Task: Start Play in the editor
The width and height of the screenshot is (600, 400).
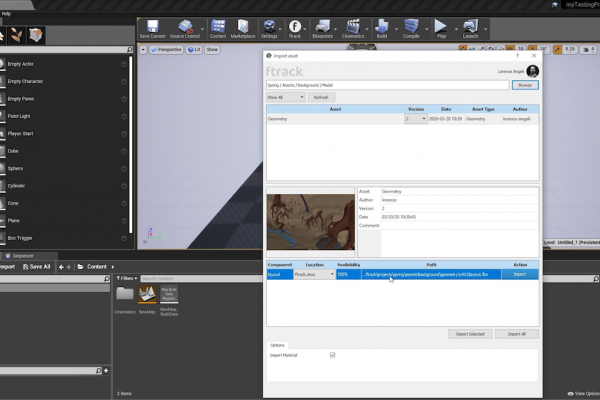Action: click(441, 29)
